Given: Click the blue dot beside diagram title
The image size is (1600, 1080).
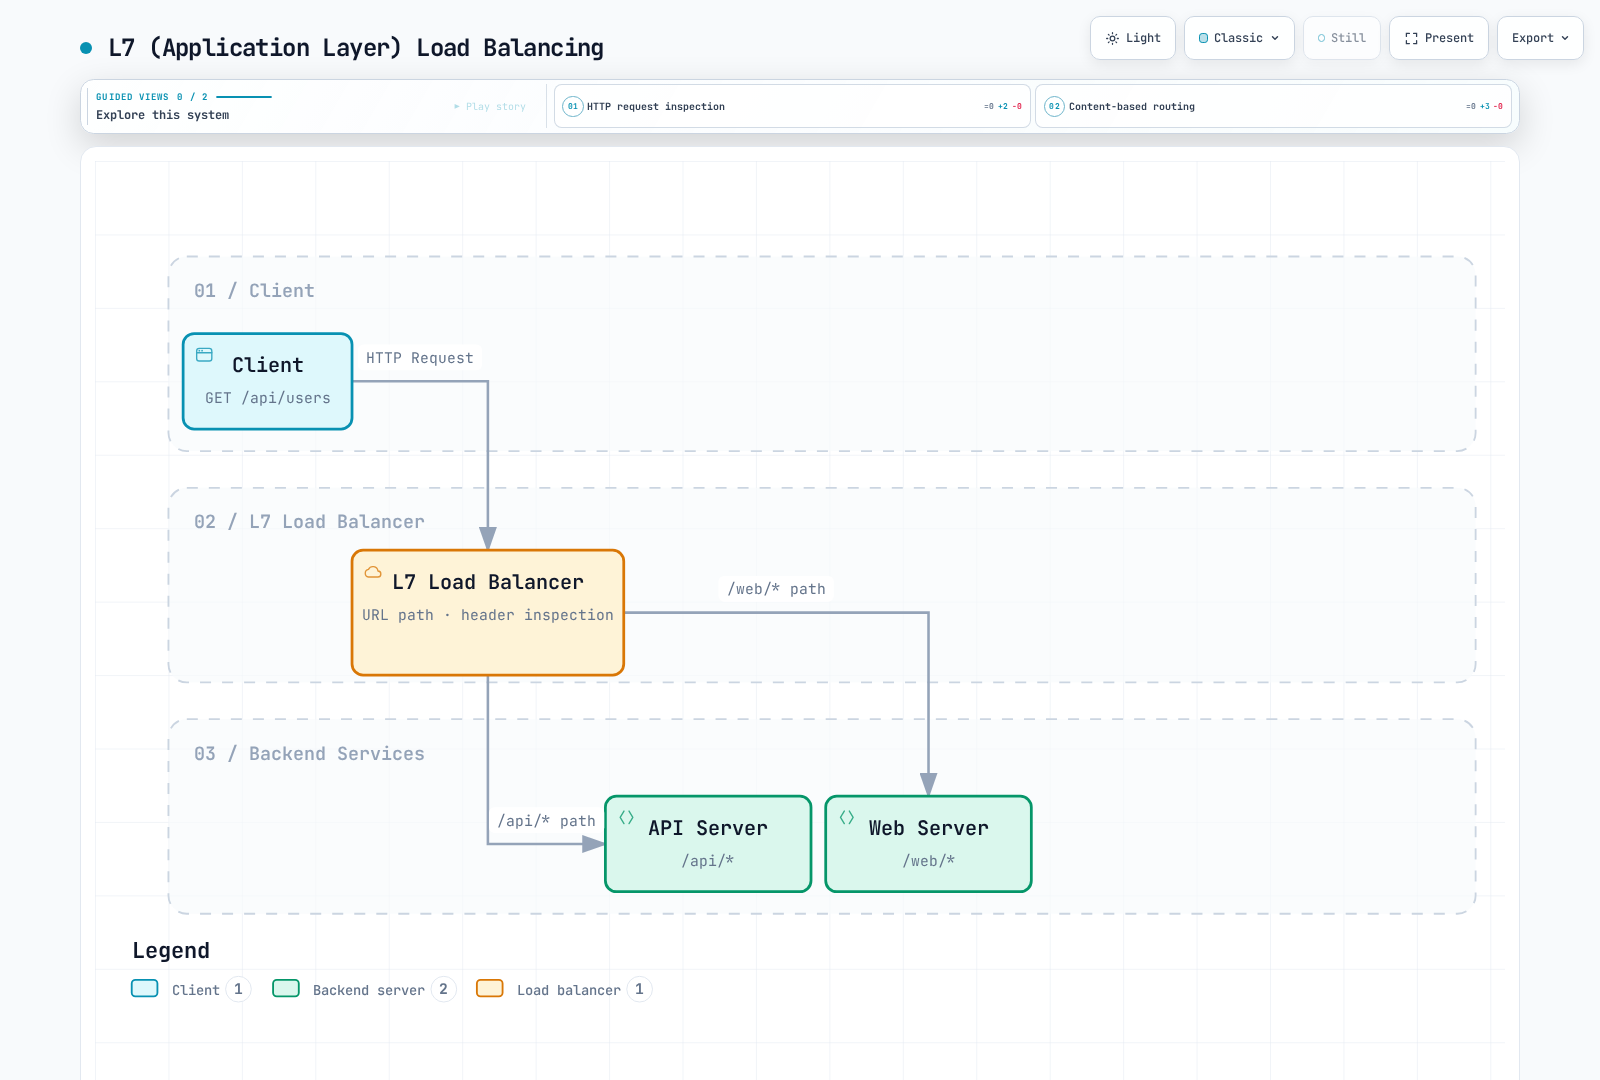Looking at the screenshot, I should tap(86, 48).
